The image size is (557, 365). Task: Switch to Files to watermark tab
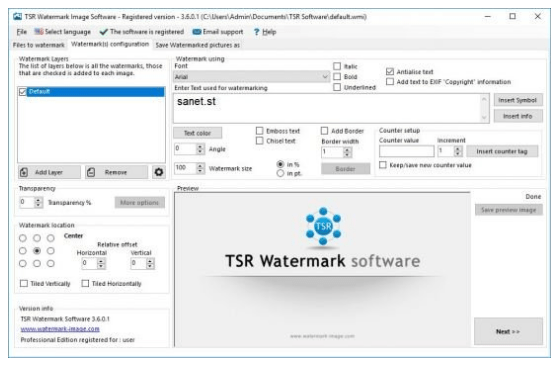(x=39, y=45)
